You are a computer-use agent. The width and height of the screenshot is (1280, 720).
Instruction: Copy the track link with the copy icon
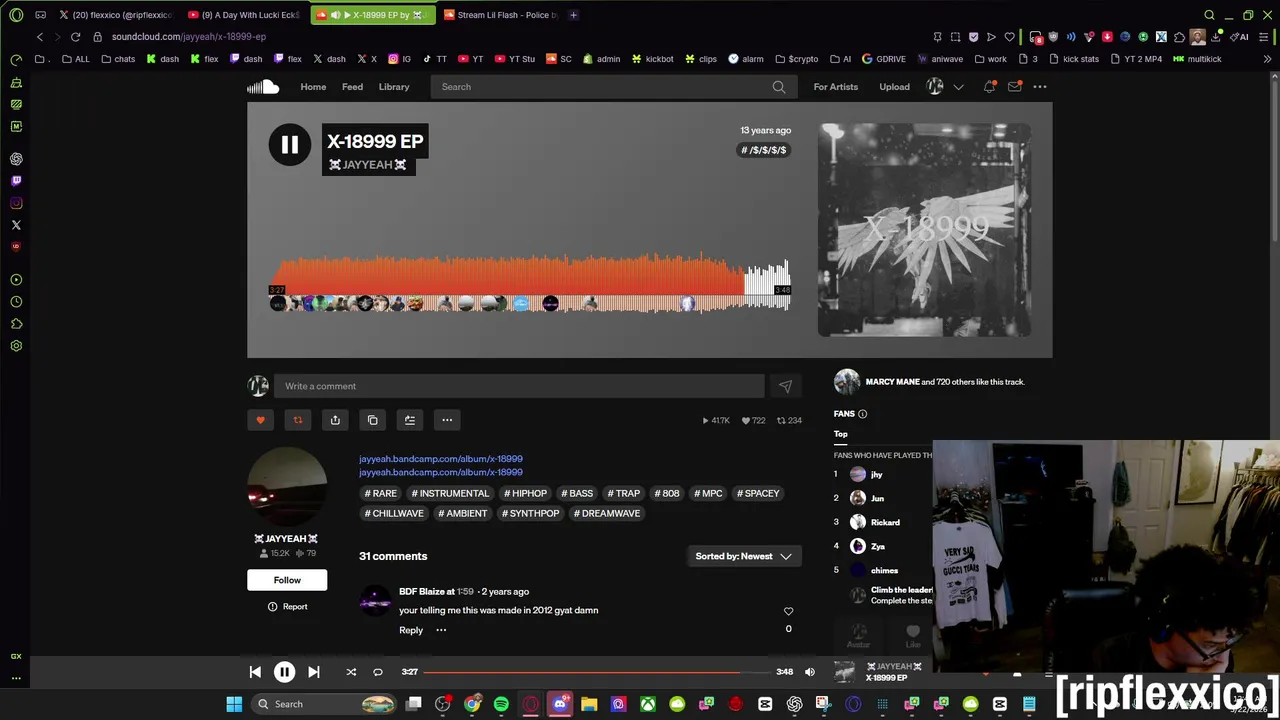tap(372, 420)
